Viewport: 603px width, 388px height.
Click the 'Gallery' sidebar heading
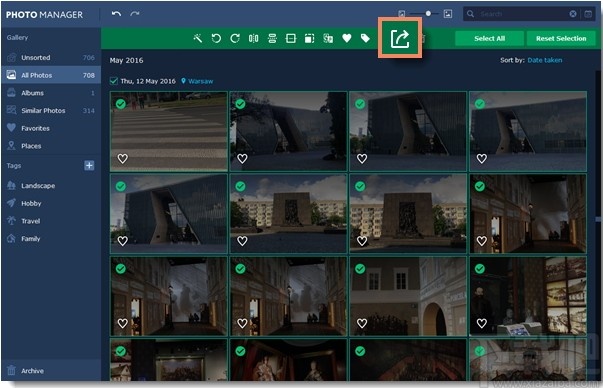pyautogui.click(x=17, y=37)
